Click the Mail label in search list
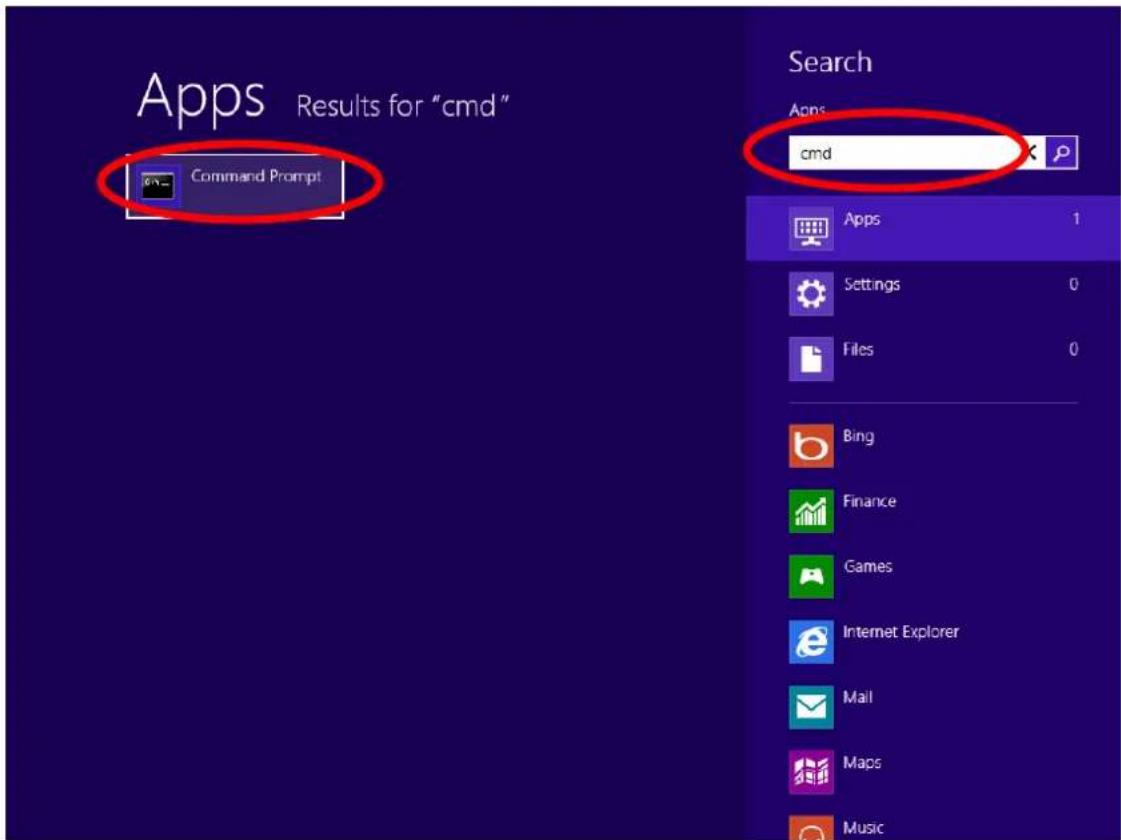This screenshot has height=840, width=1121. 857,697
